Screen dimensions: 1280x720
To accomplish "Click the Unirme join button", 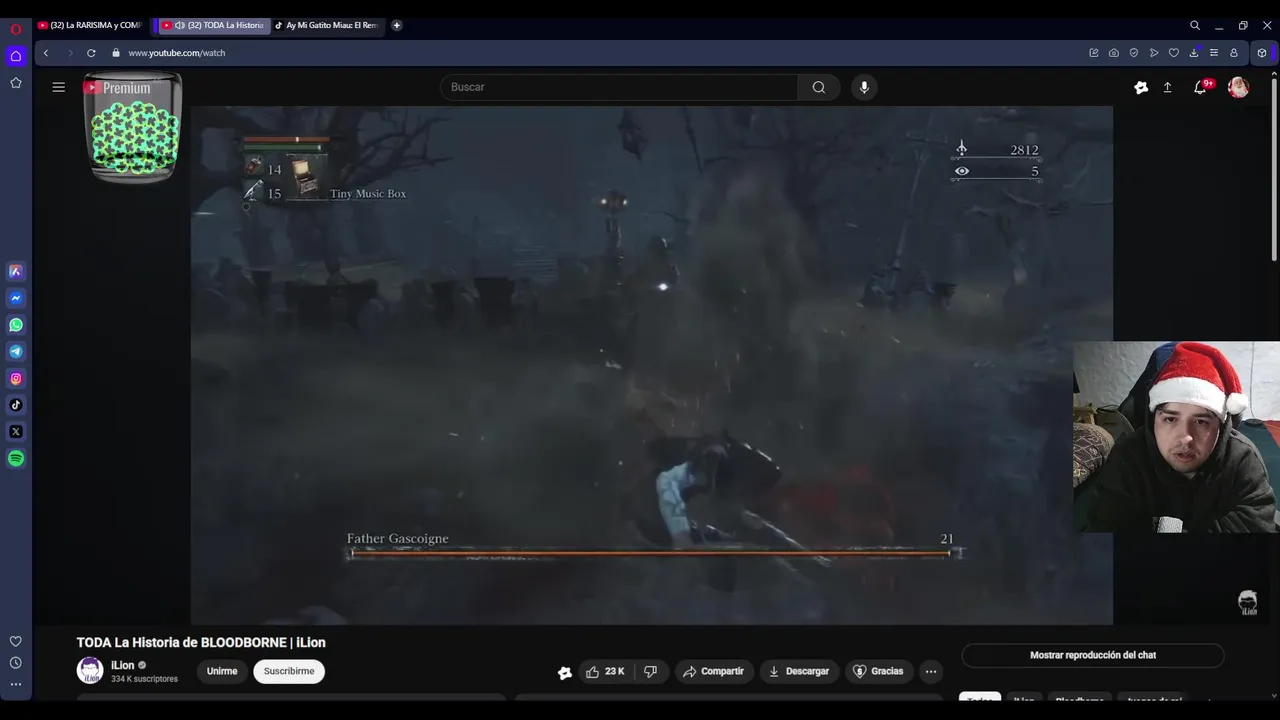I will coord(222,671).
